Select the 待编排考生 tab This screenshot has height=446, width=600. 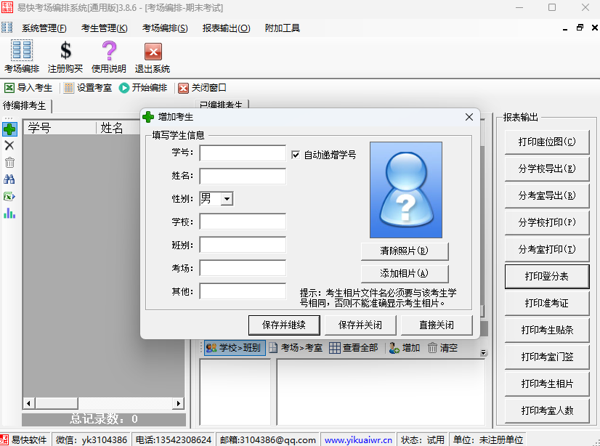(x=25, y=105)
